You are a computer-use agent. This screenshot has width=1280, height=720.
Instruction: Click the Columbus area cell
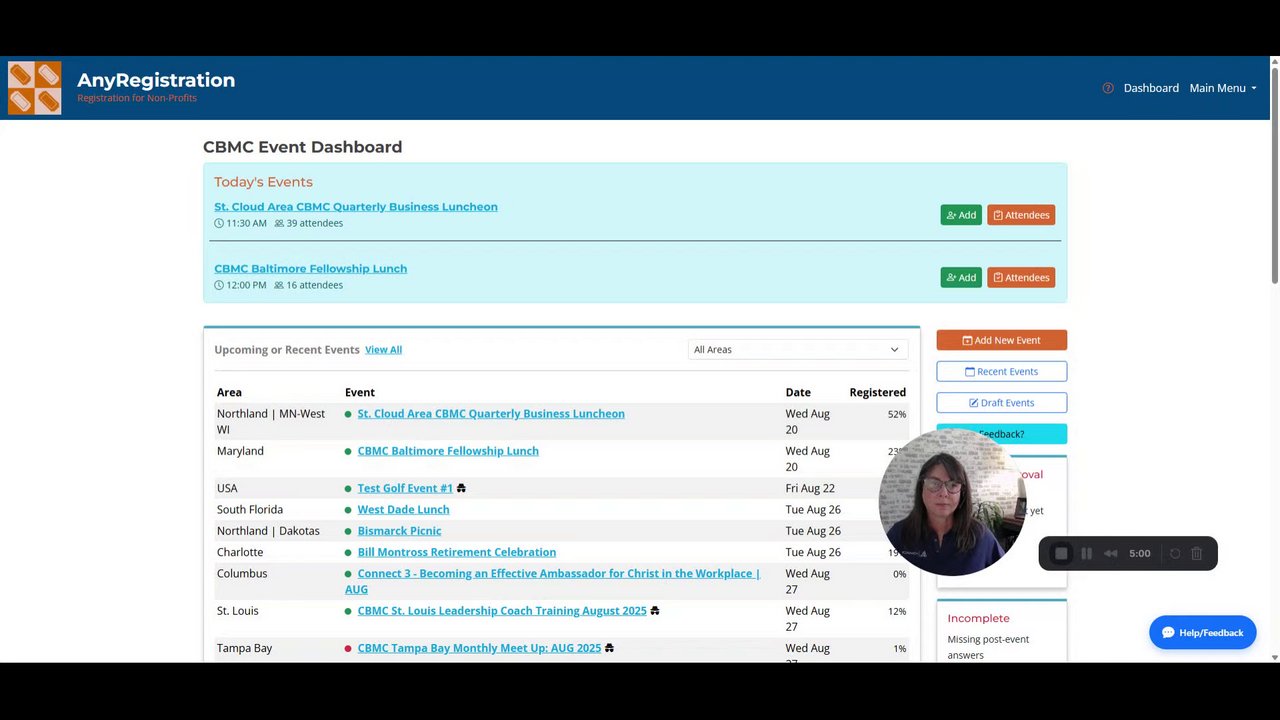tap(242, 574)
